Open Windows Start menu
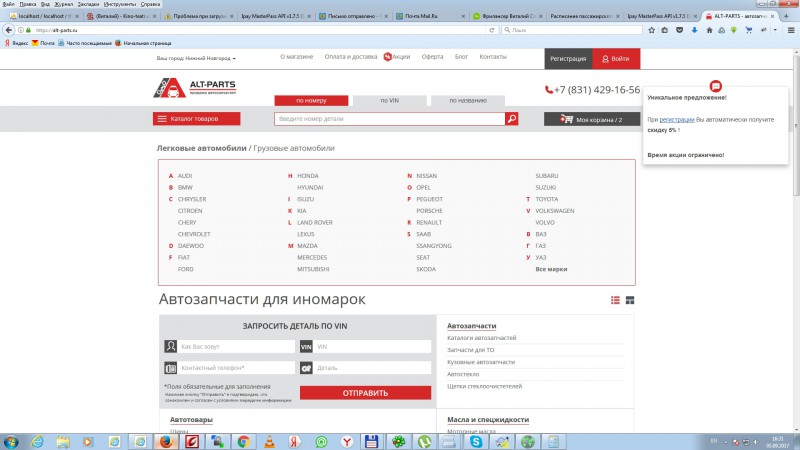The width and height of the screenshot is (800, 450). [x=11, y=442]
